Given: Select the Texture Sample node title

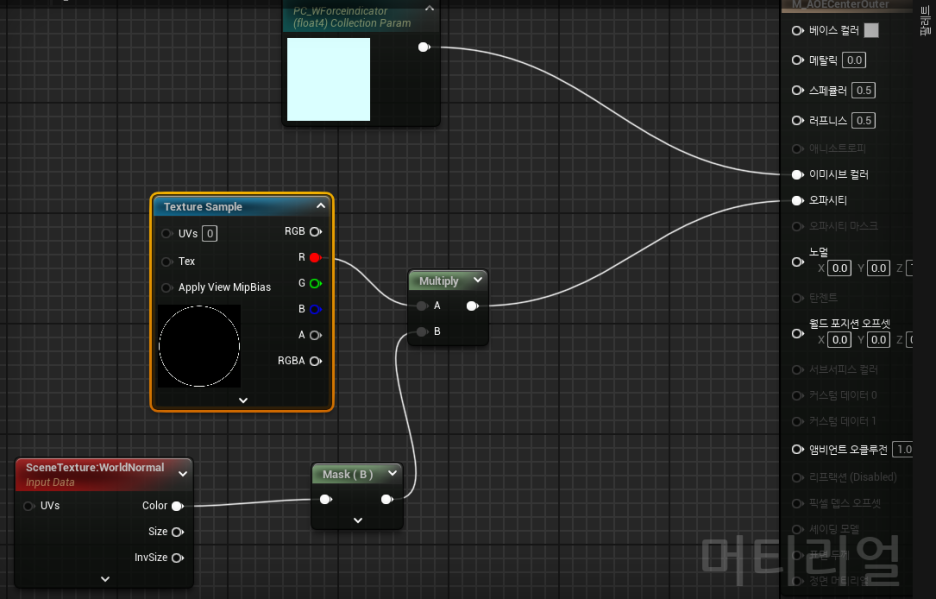Looking at the screenshot, I should tap(203, 207).
